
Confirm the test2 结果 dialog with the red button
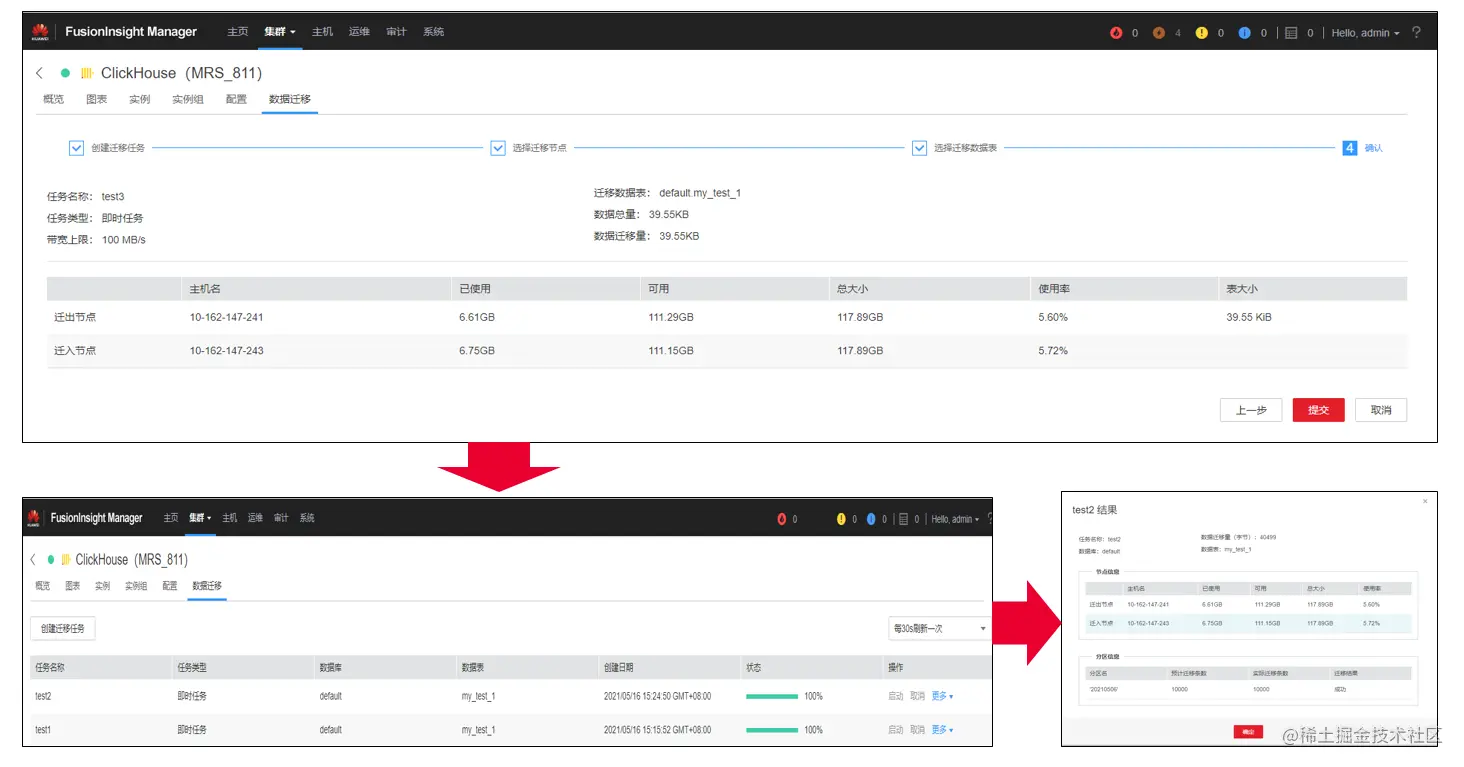coord(1248,732)
